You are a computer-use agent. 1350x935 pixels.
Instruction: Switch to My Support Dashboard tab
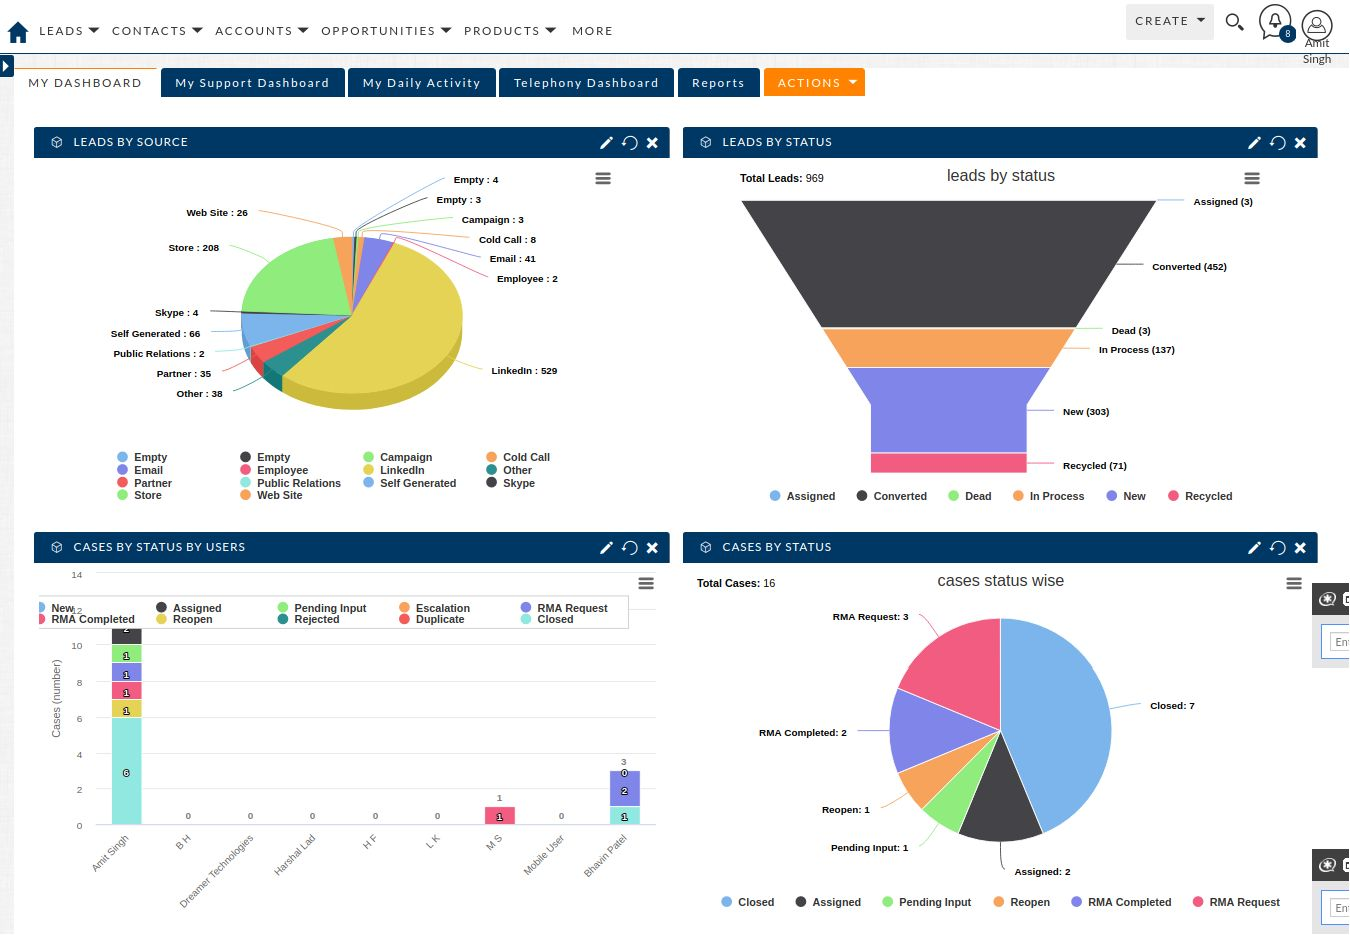[x=252, y=83]
